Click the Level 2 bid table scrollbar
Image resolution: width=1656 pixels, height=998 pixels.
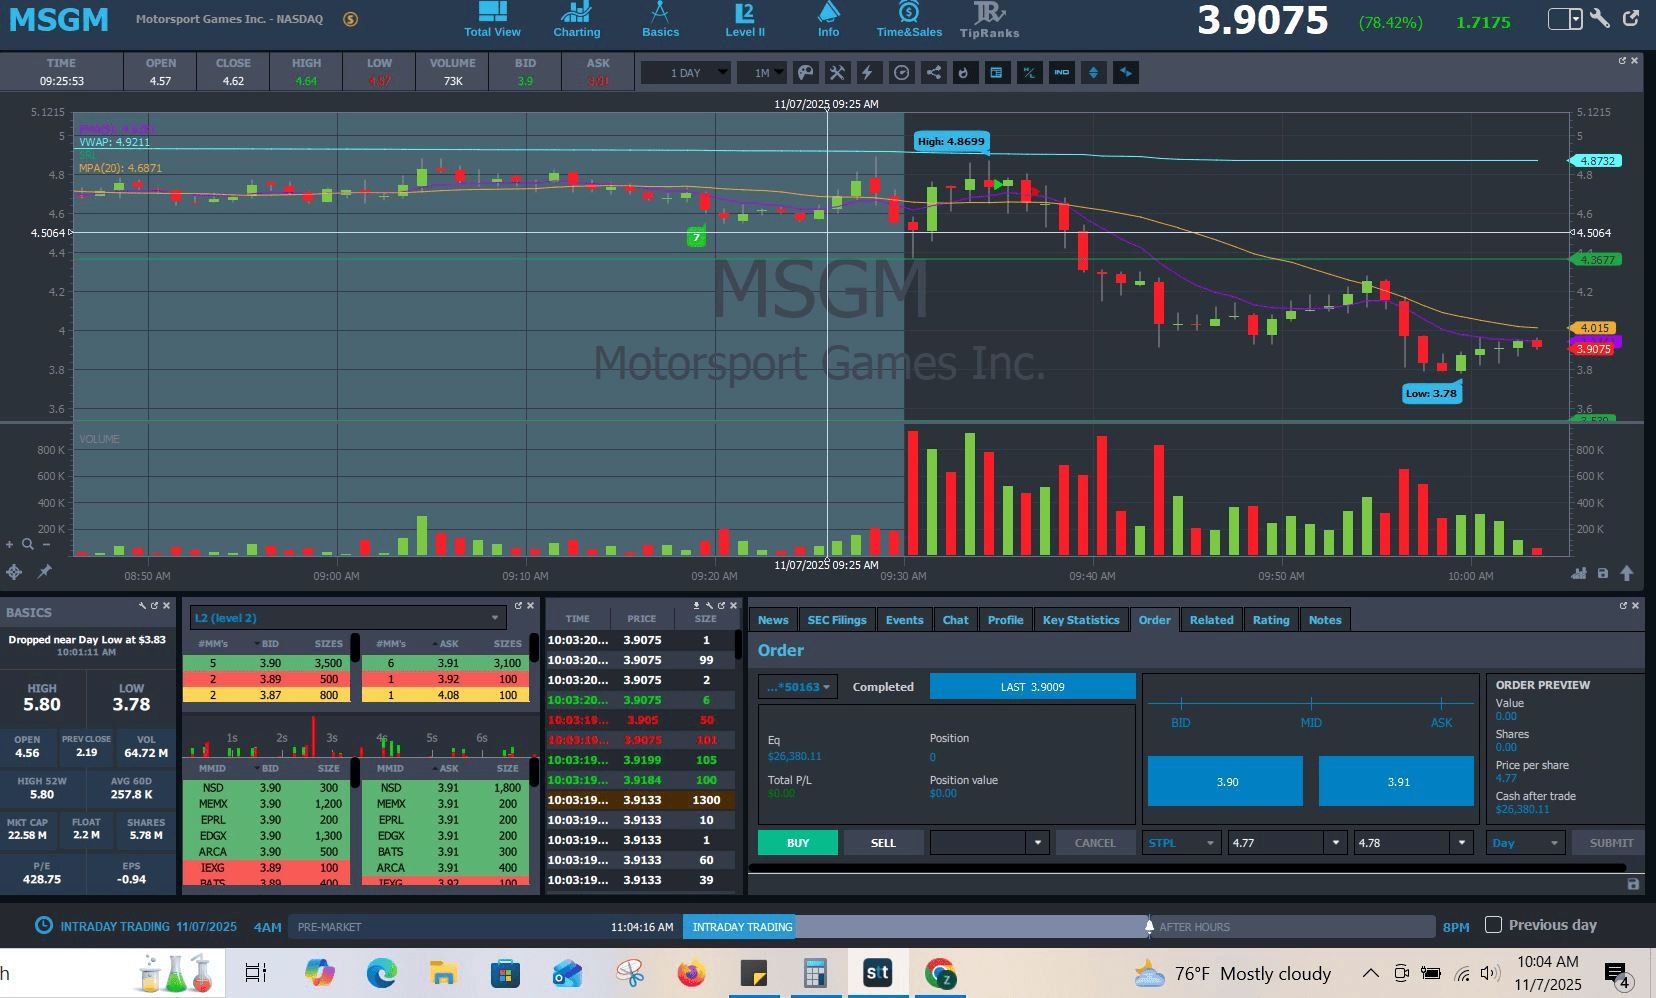pos(354,649)
